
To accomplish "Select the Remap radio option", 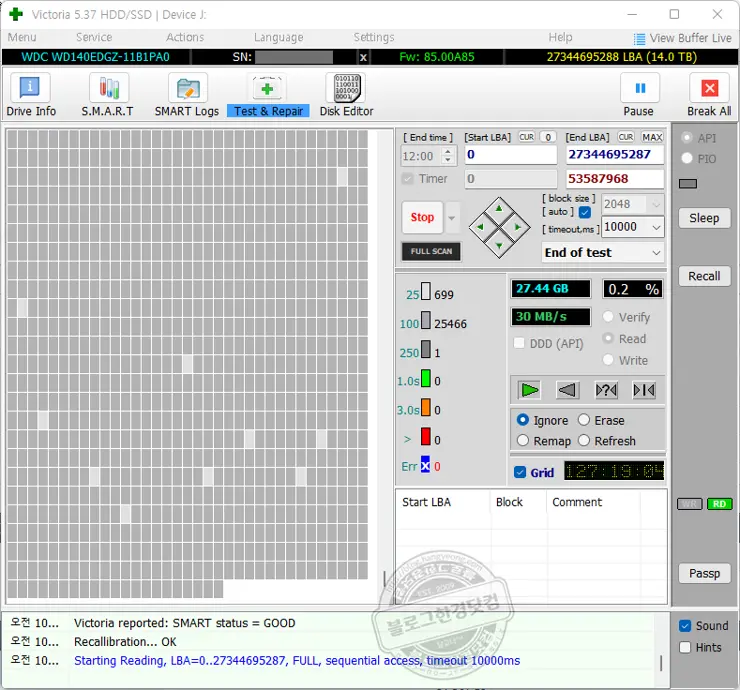I will click(523, 441).
